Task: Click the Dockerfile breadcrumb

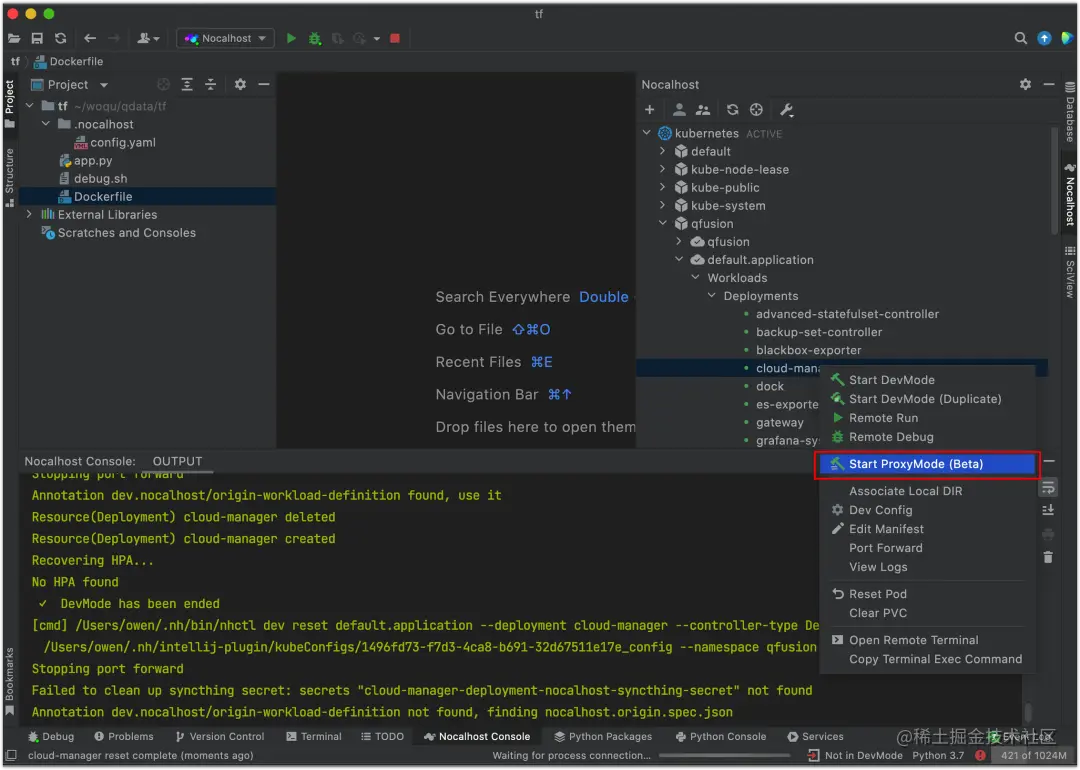Action: (x=69, y=61)
